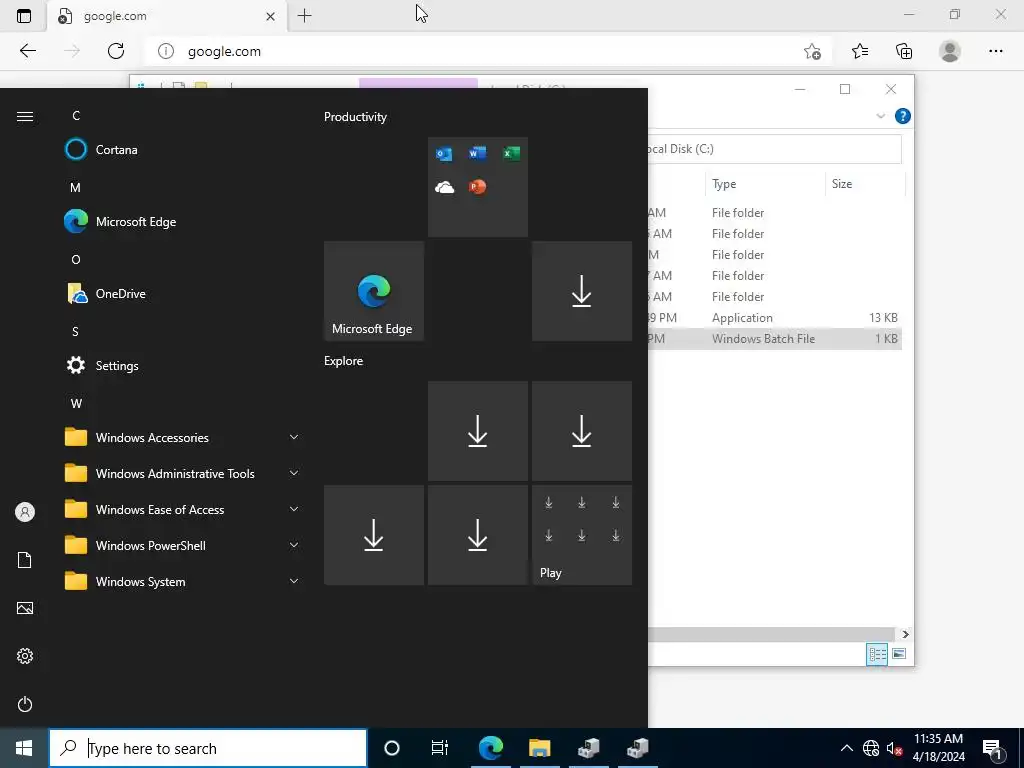The height and width of the screenshot is (768, 1024).
Task: Open Settings from the app list
Action: tap(183, 366)
